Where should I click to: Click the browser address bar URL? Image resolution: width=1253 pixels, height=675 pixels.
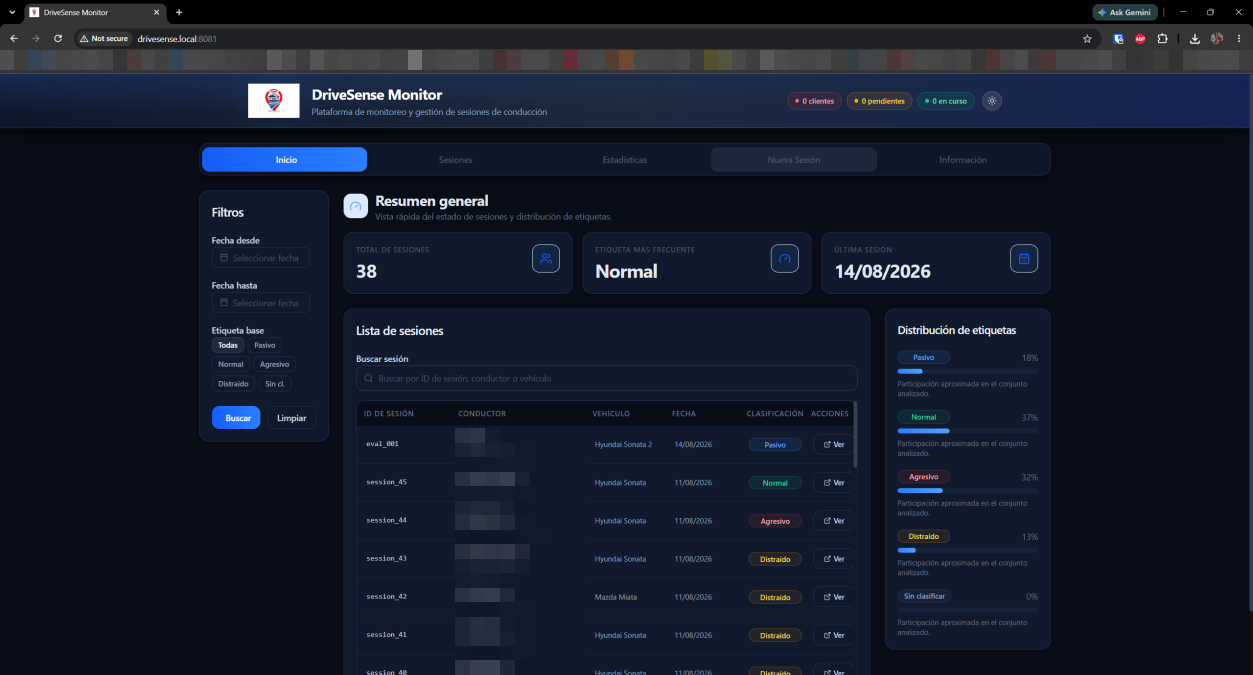click(177, 39)
